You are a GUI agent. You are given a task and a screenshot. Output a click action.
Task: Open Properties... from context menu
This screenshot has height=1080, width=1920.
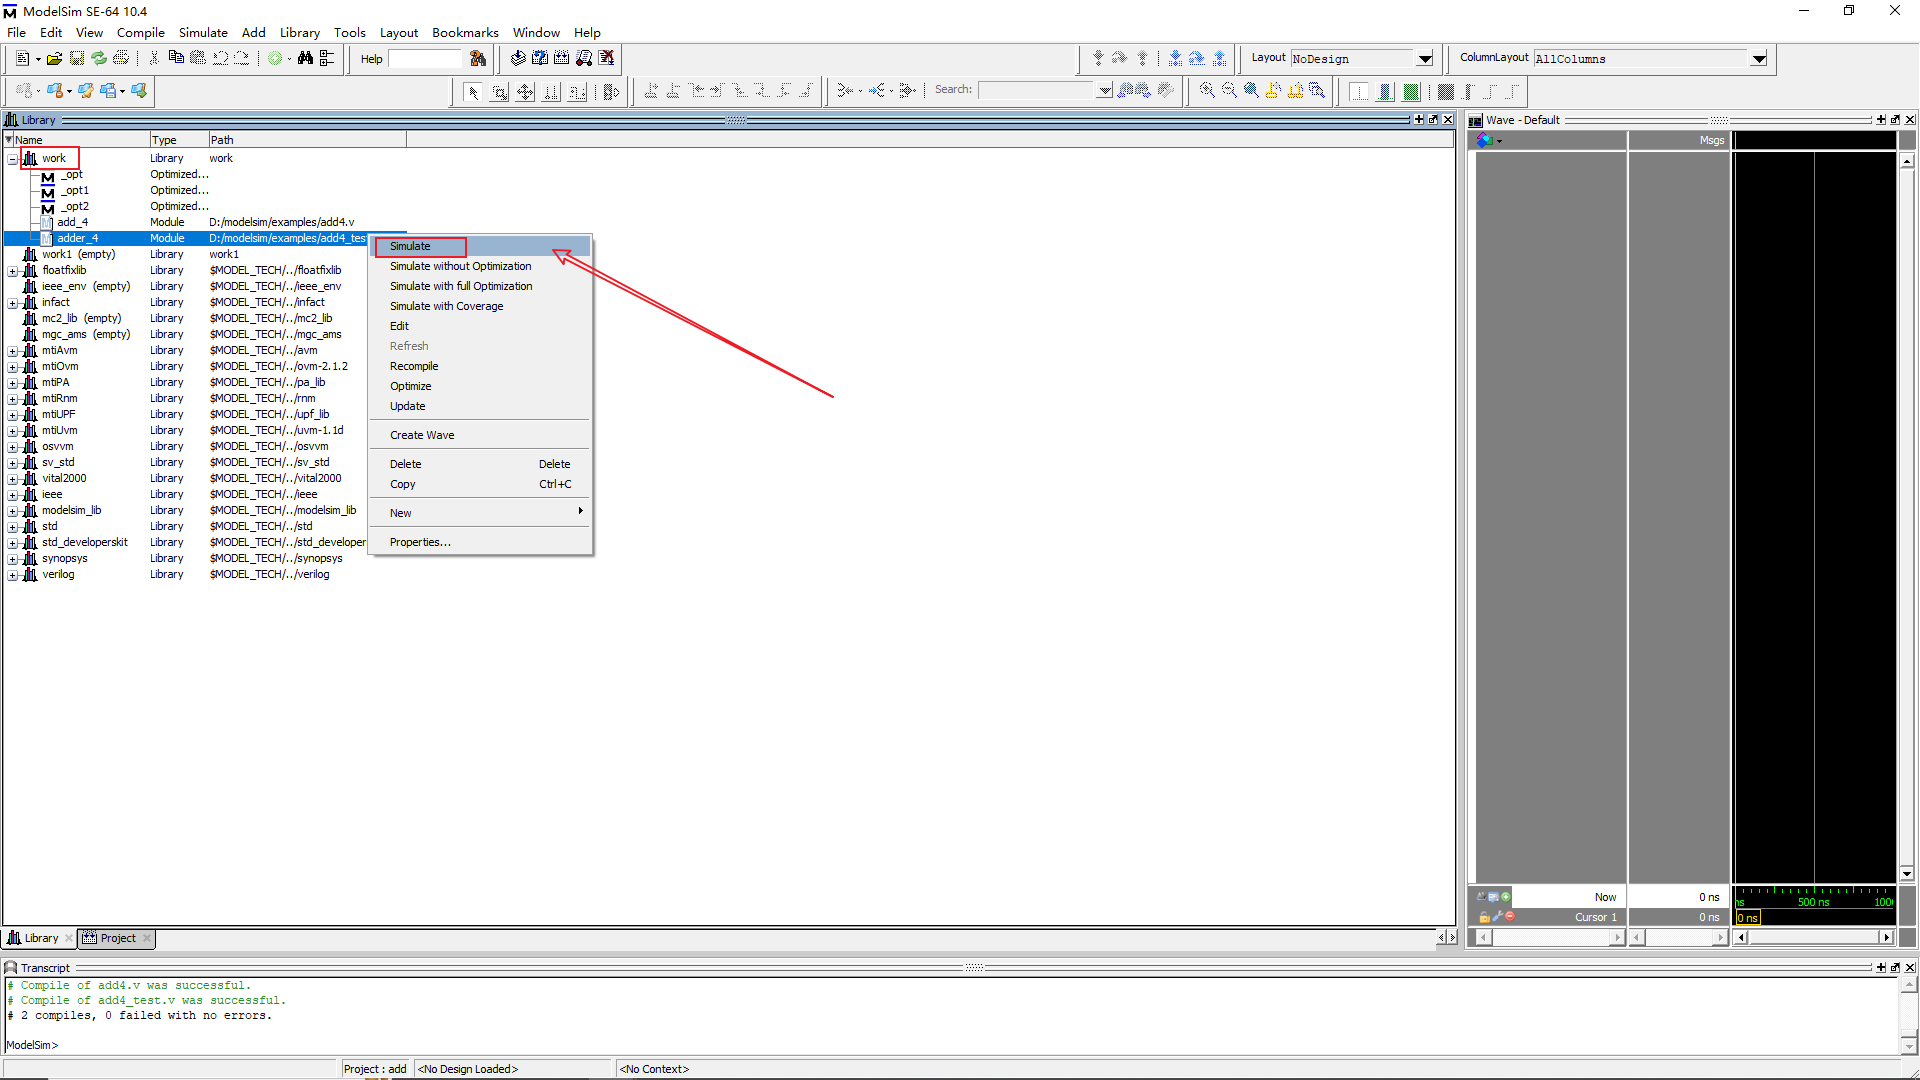point(482,542)
